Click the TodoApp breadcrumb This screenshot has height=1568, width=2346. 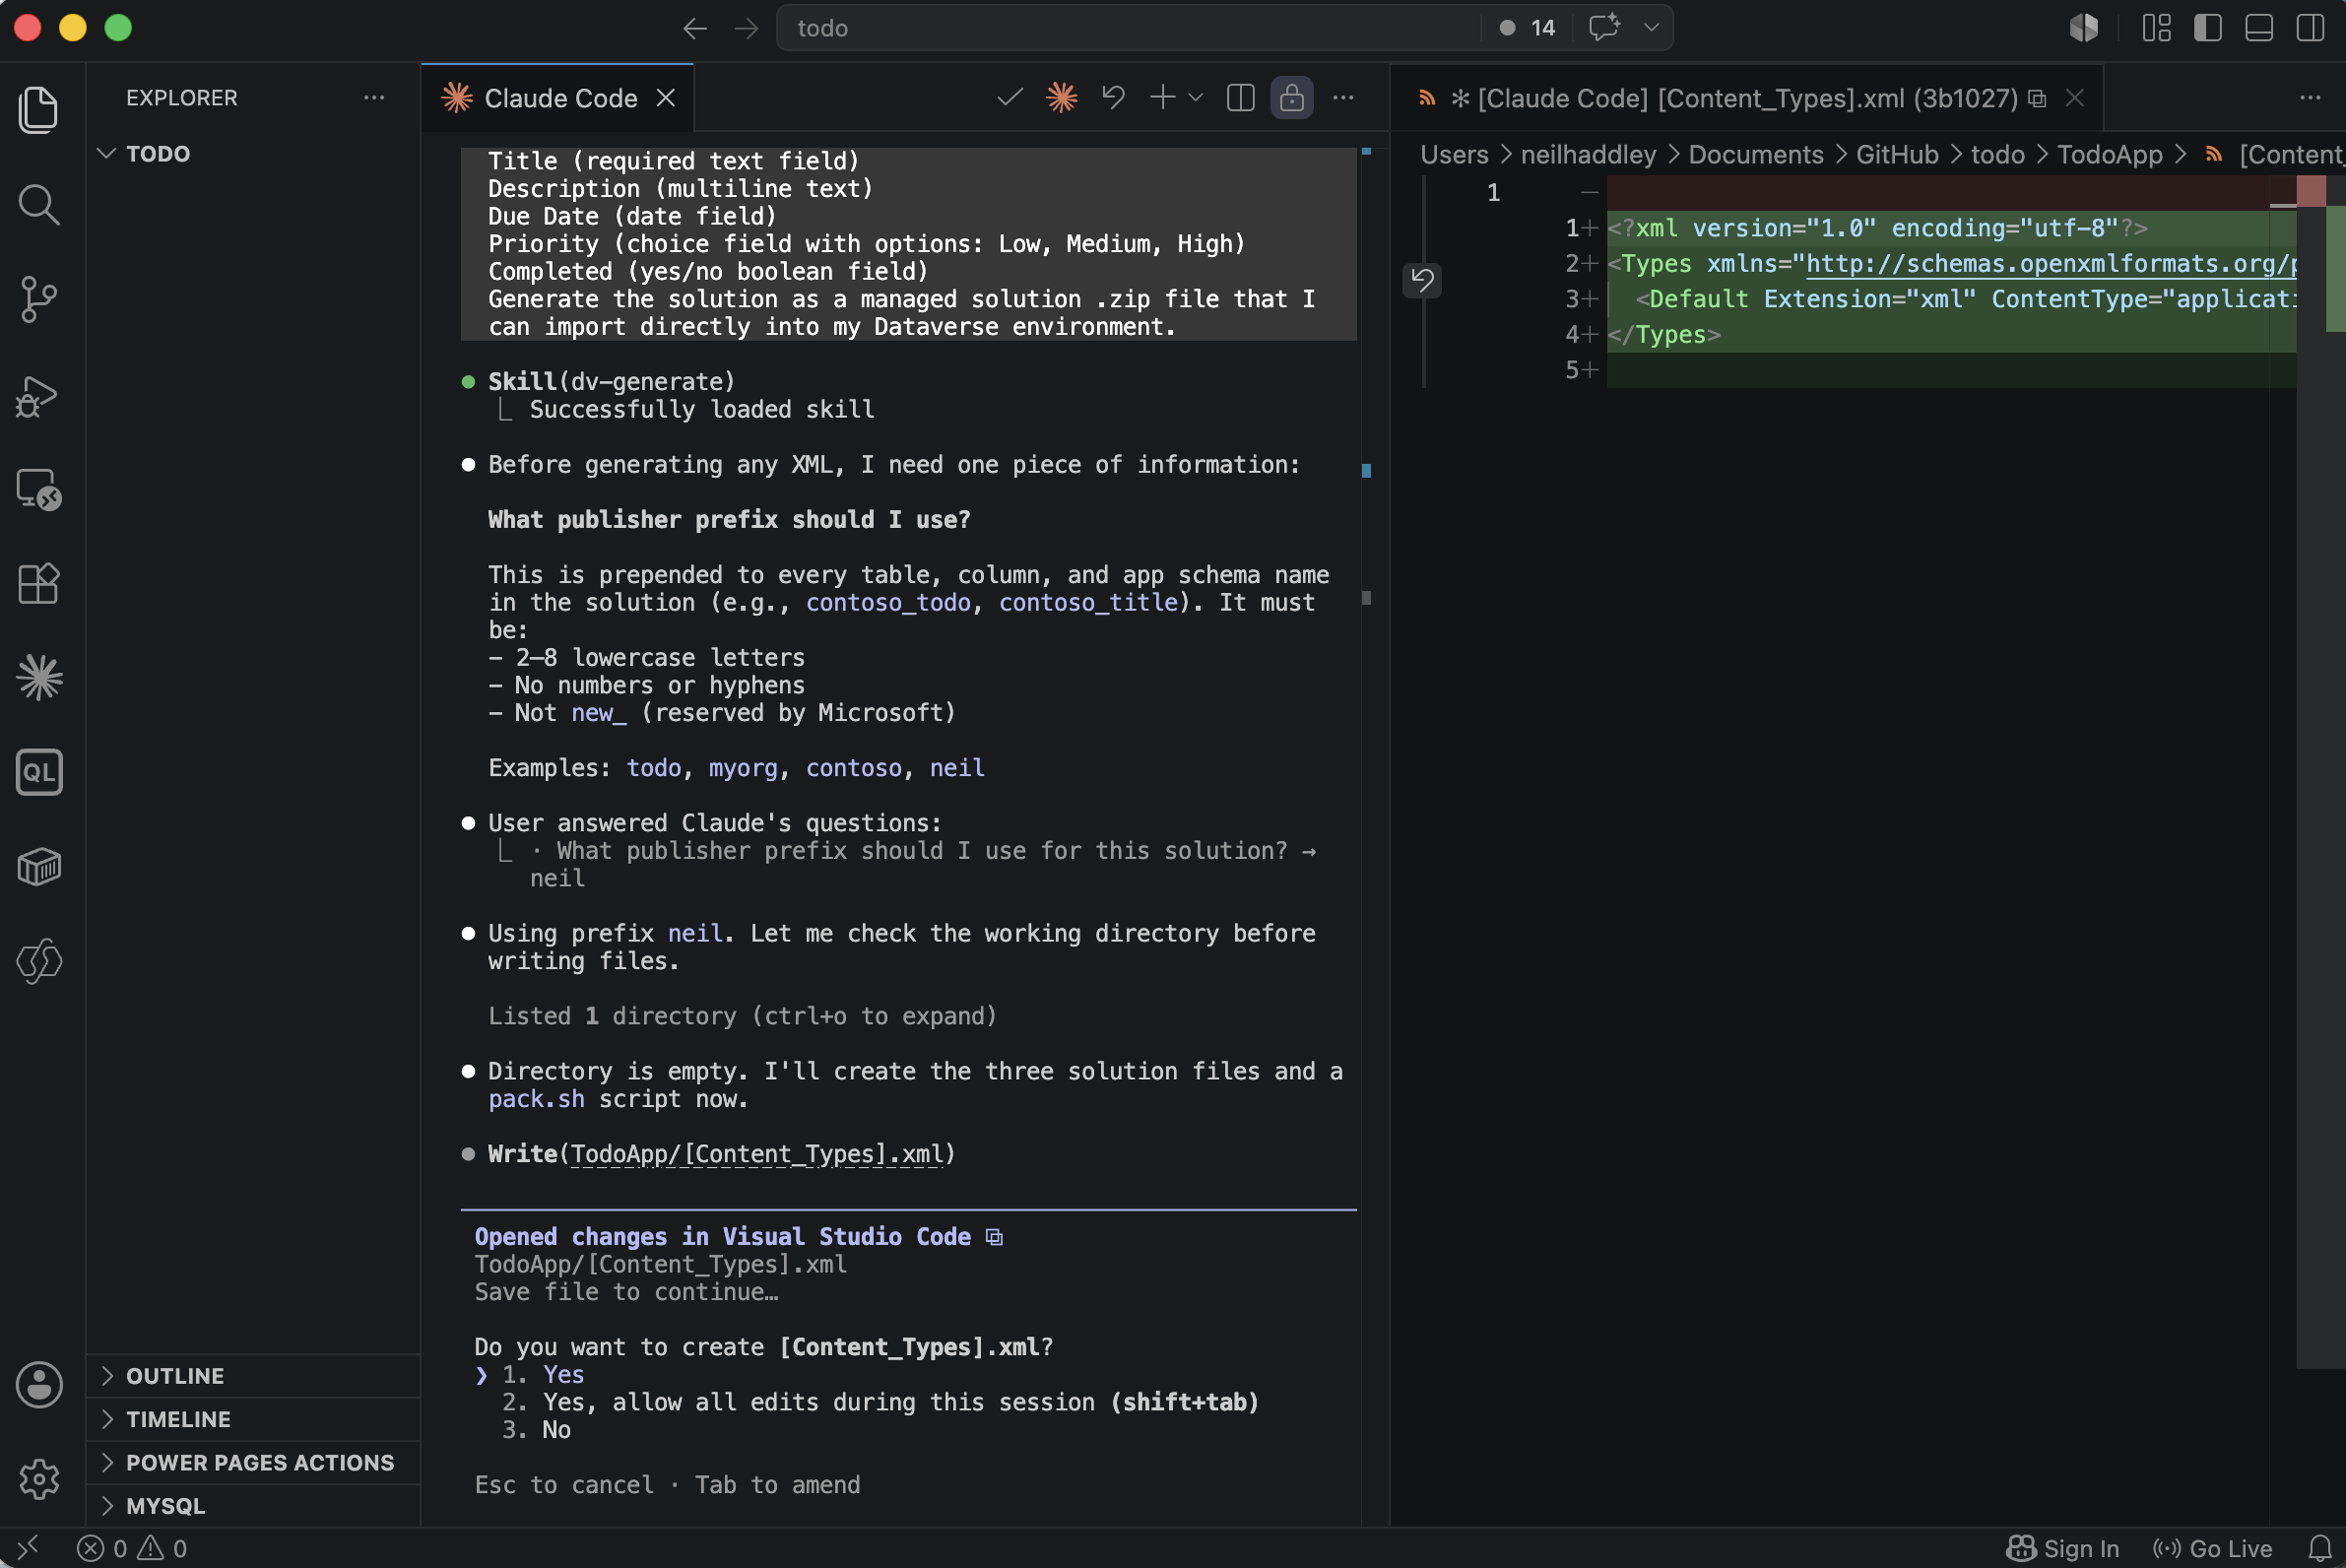click(x=2110, y=155)
